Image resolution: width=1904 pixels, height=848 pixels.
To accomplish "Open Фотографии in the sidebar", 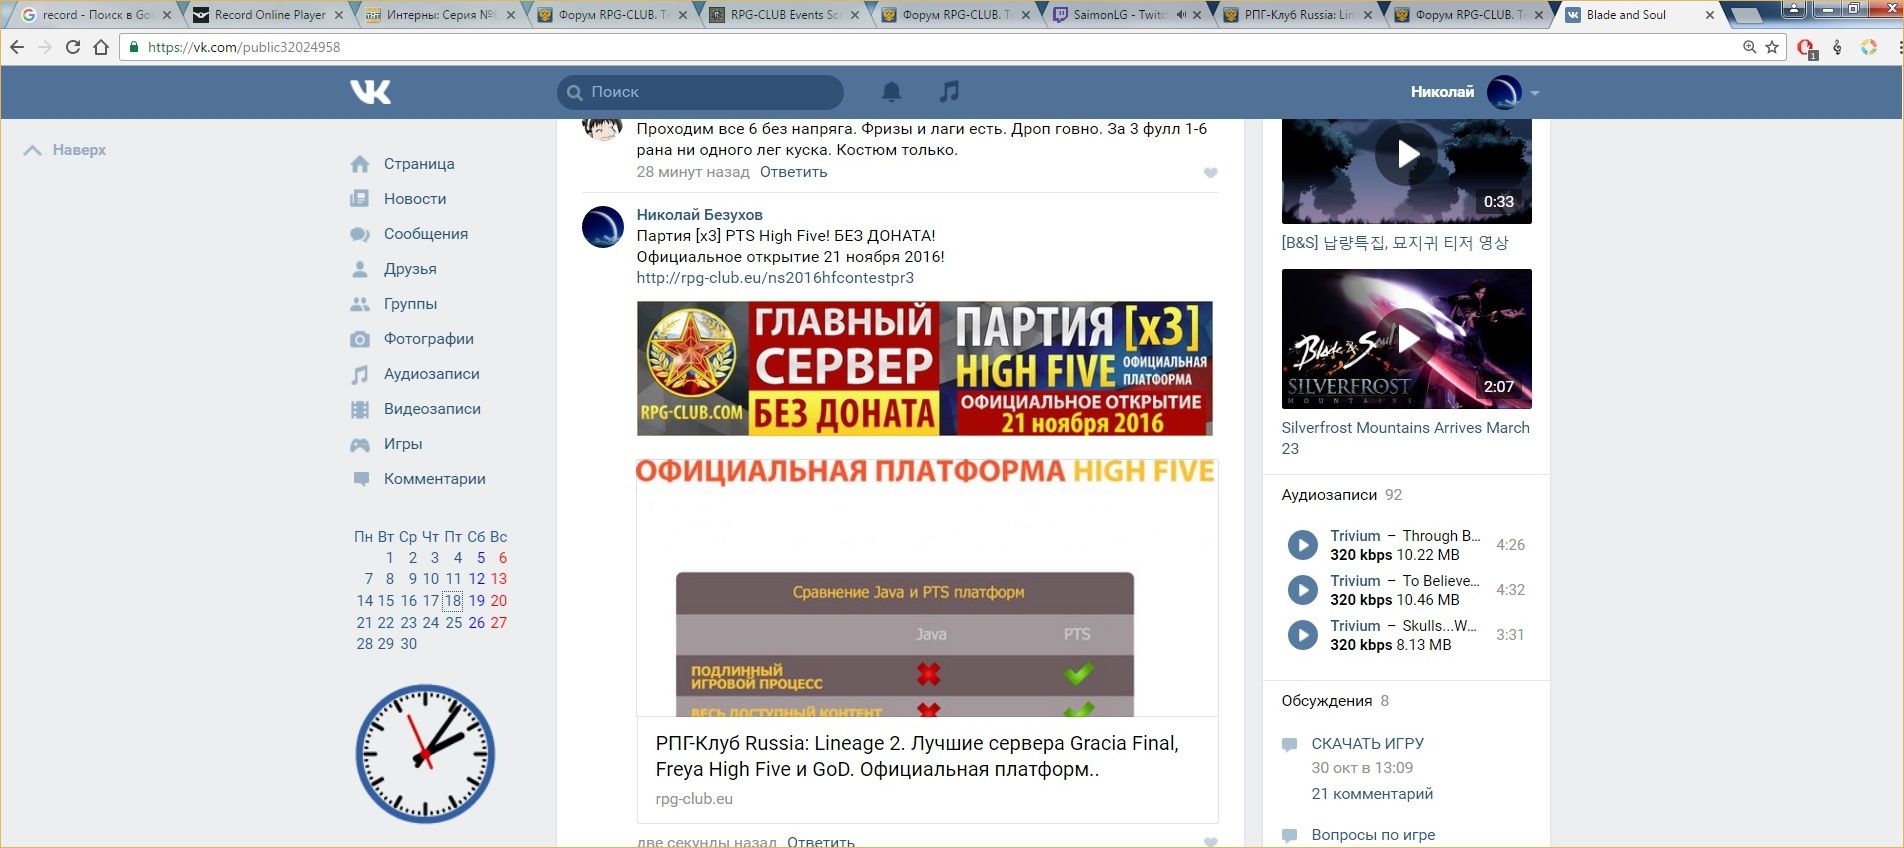I will tap(429, 339).
